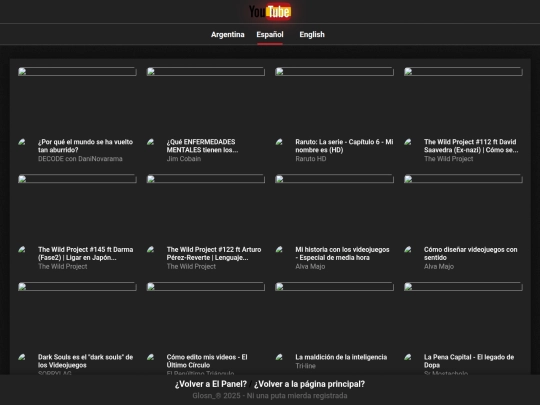Open title The Wild Project #112 ft David Saavedra
The height and width of the screenshot is (405, 540).
(x=471, y=146)
